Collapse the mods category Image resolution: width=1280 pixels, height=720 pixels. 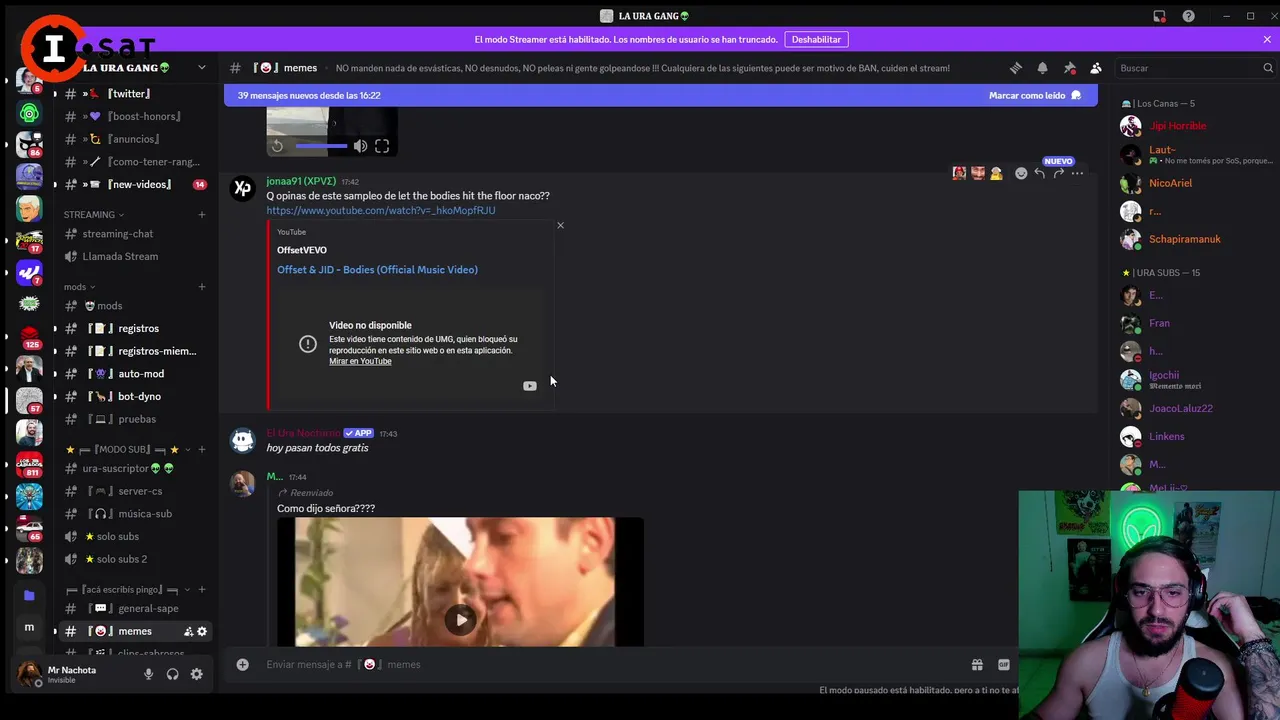tap(79, 287)
